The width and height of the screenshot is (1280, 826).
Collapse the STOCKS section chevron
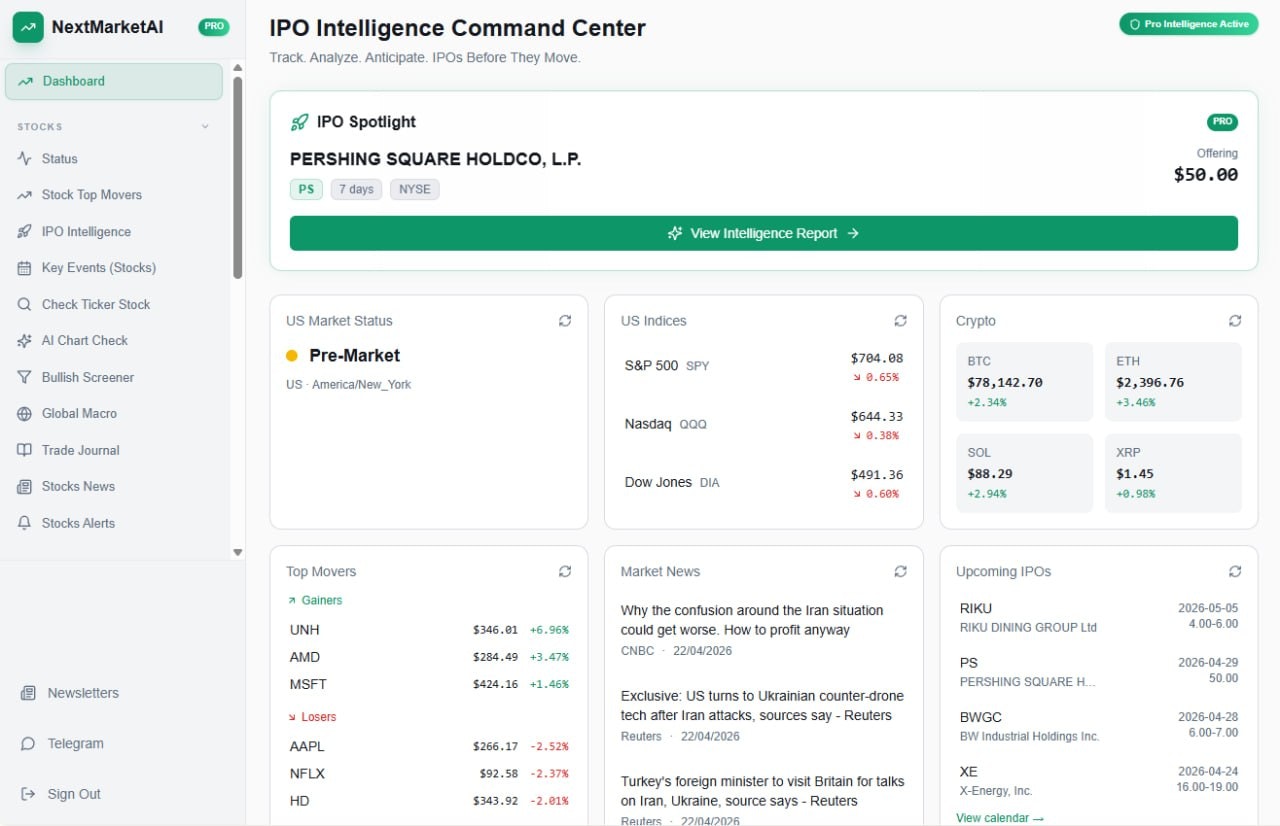click(x=206, y=127)
